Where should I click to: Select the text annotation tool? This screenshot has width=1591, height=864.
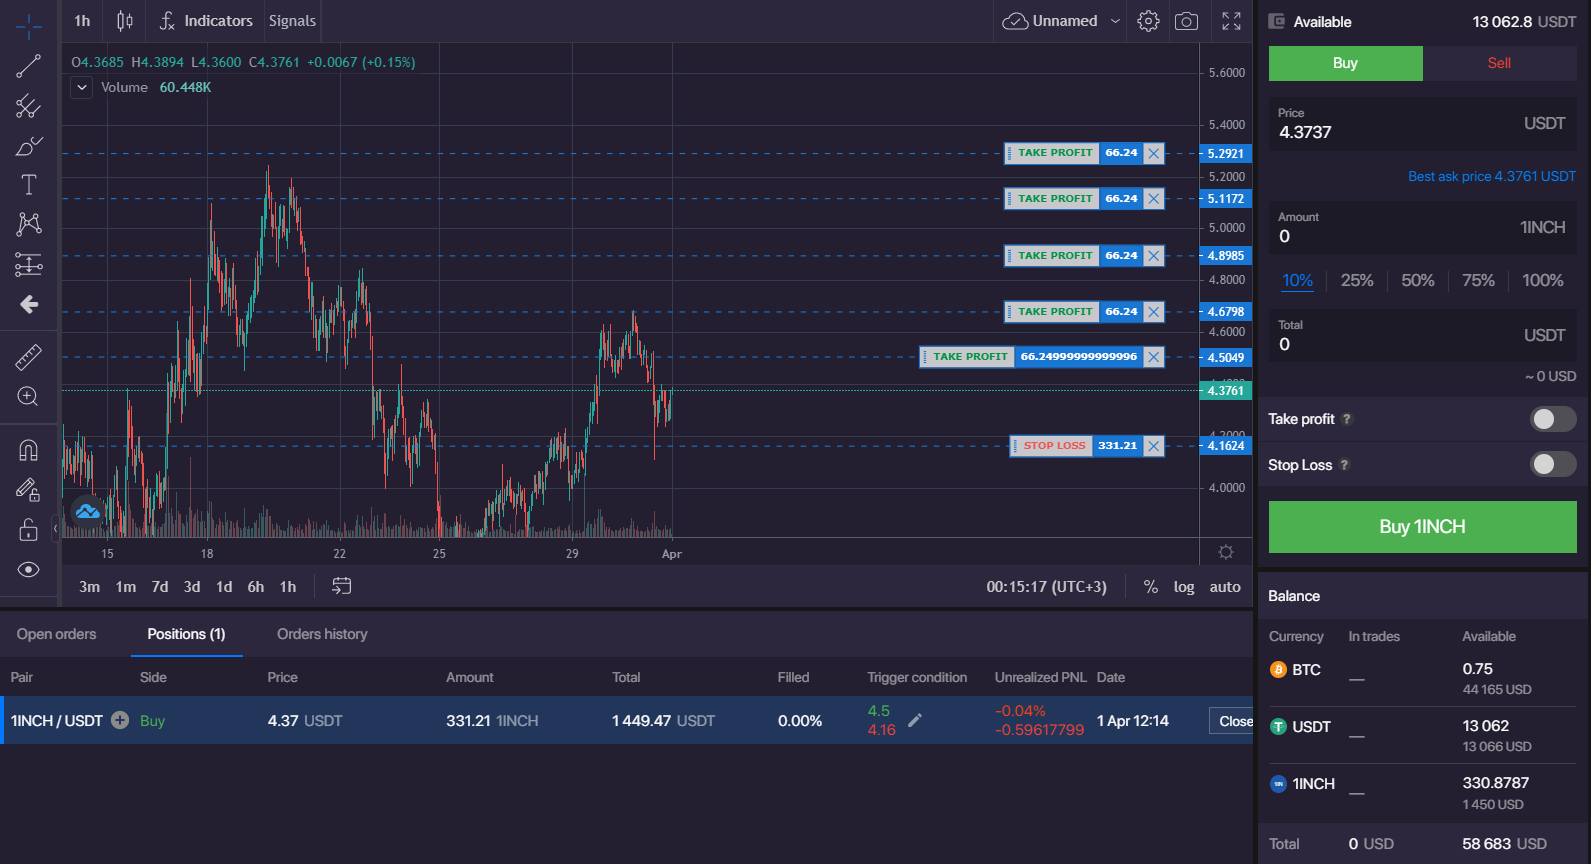29,185
